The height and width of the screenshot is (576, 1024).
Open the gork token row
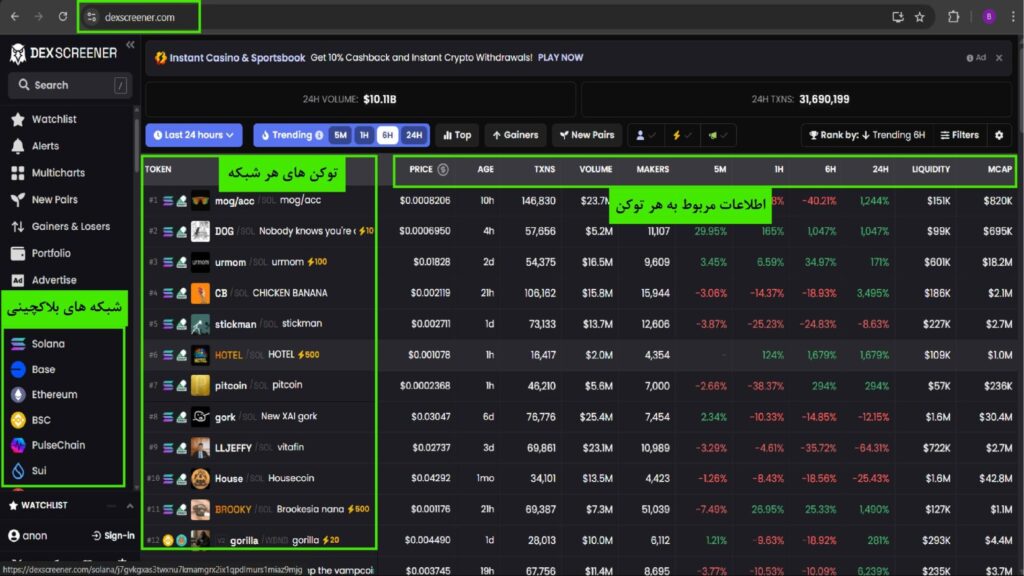578,417
